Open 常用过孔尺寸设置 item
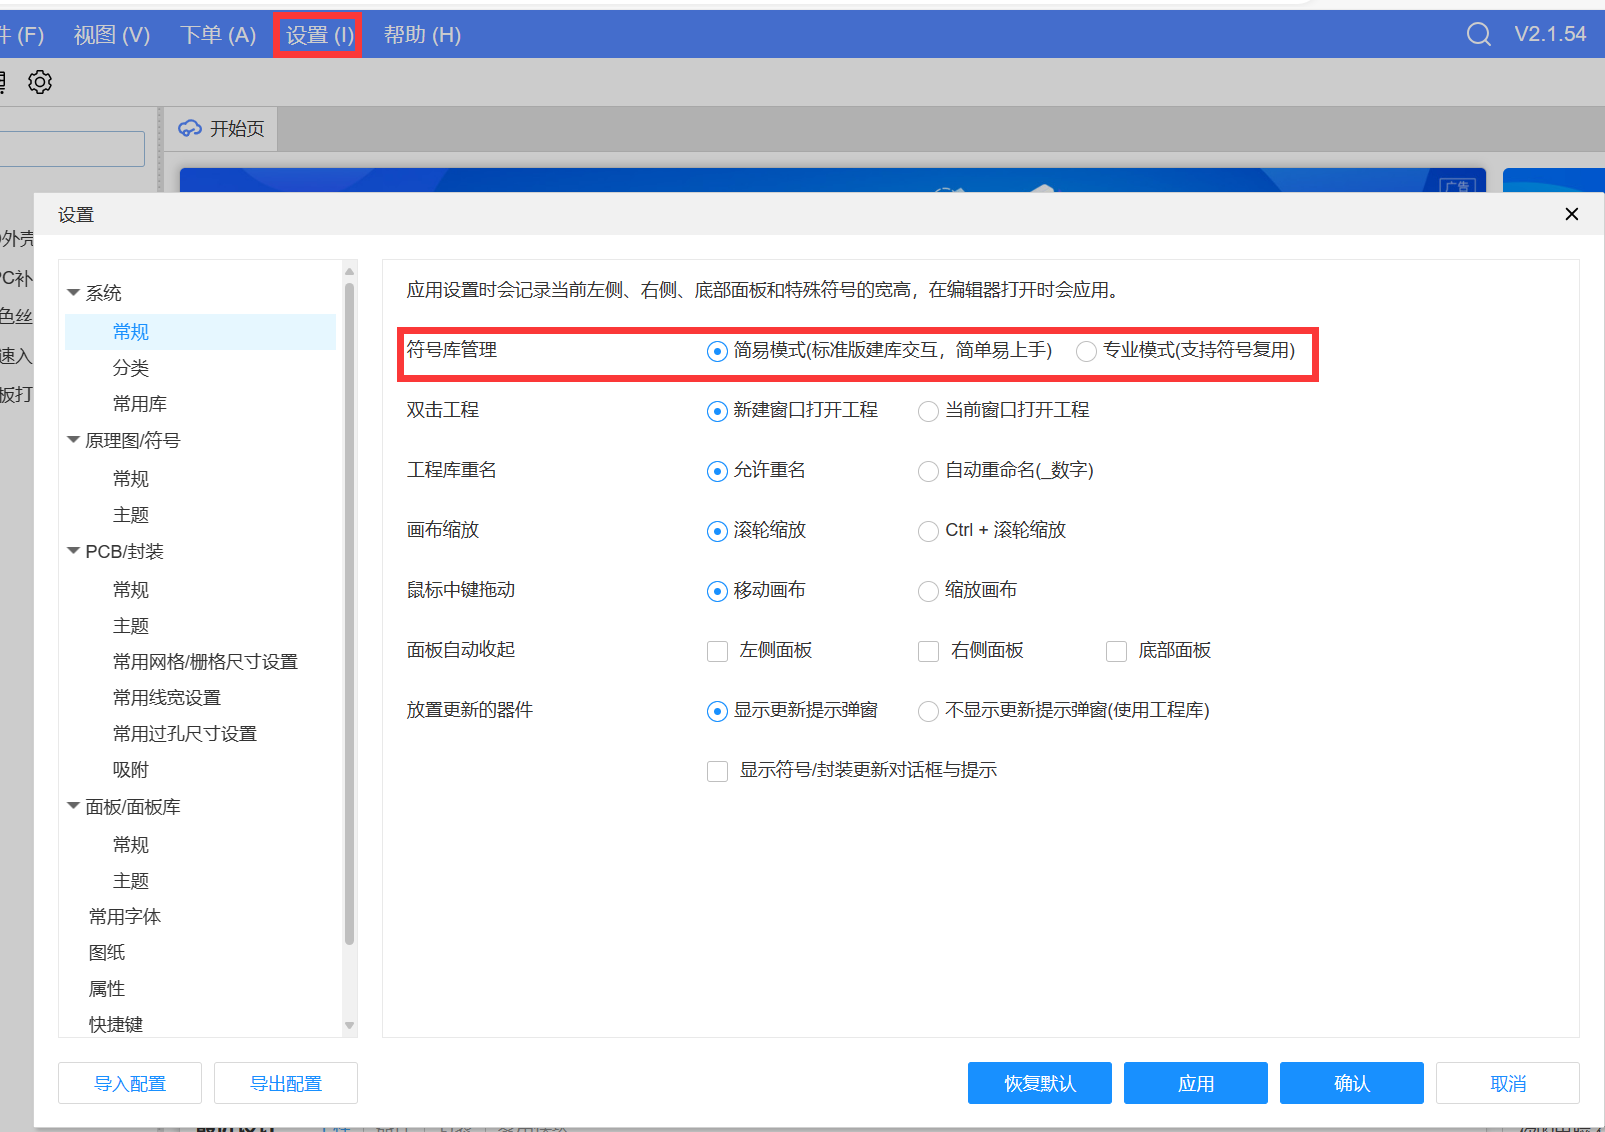Viewport: 1605px width, 1132px height. 185,734
